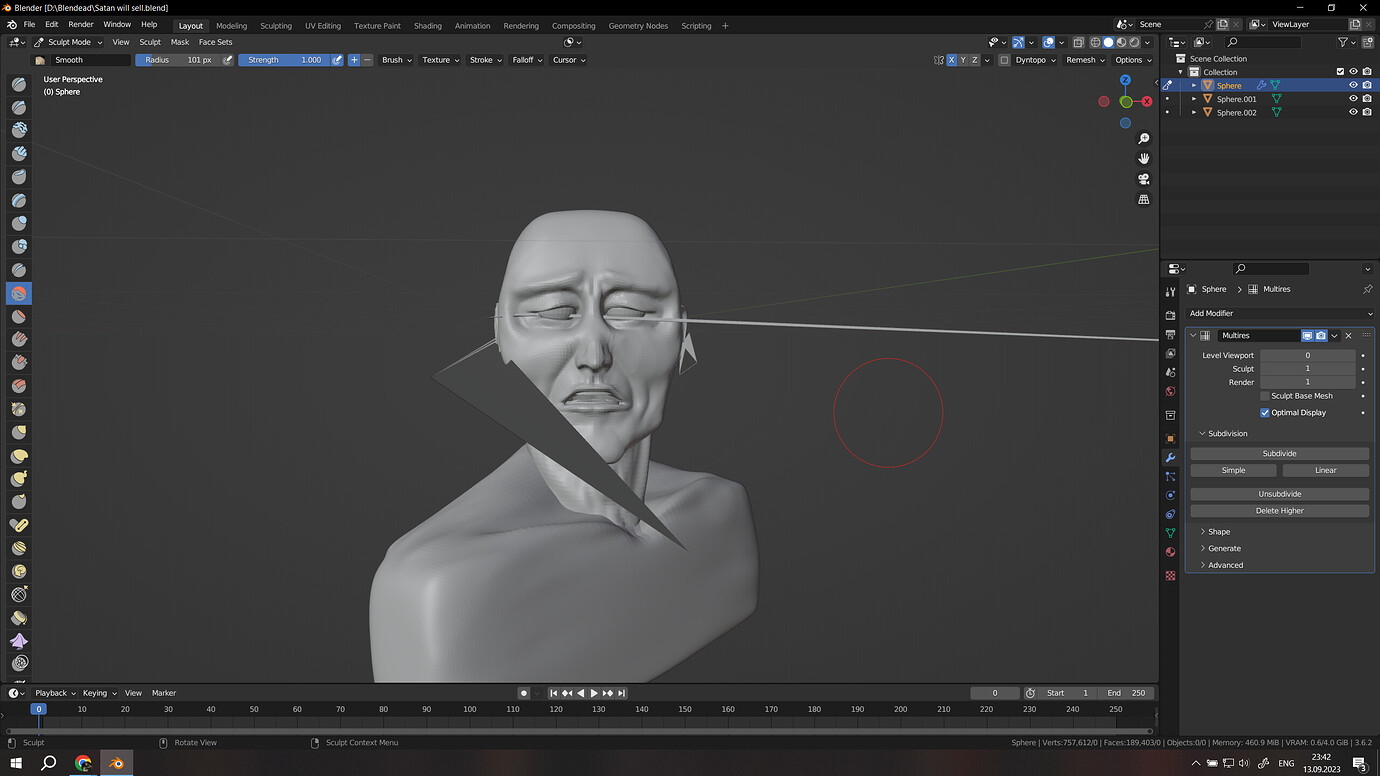Click the Simple subdivision button
Viewport: 1380px width, 776px height.
tap(1233, 470)
